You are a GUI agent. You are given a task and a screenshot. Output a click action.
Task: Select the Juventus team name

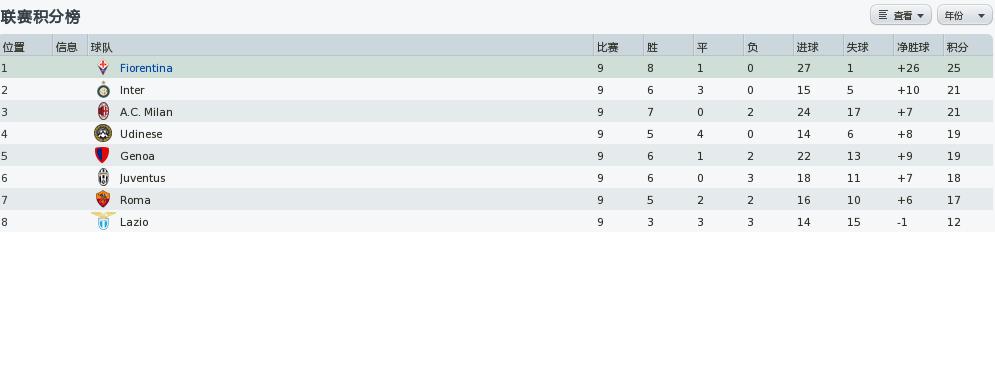[x=142, y=178]
